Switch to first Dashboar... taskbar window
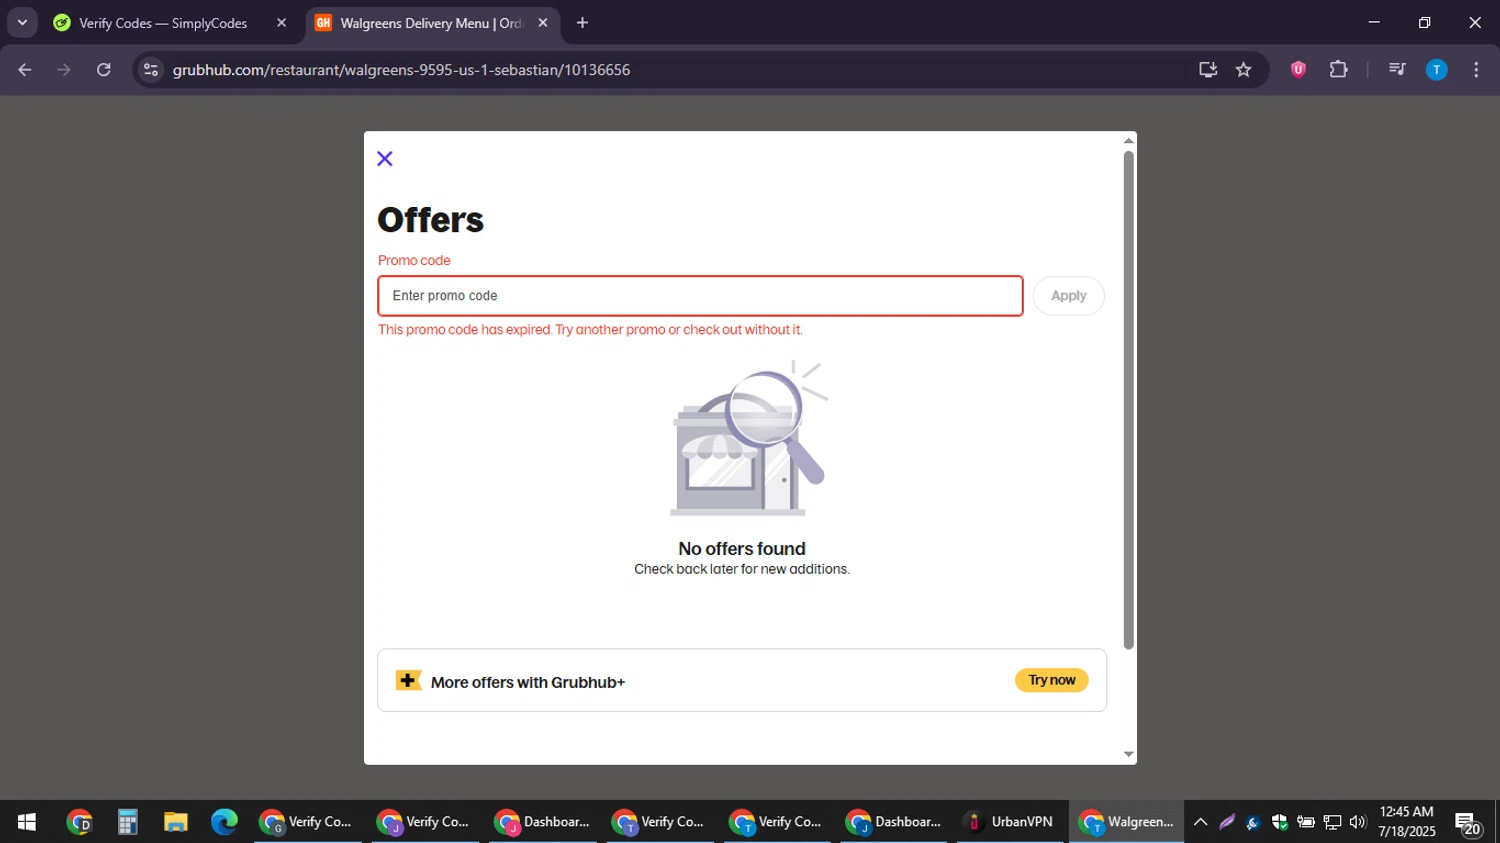The height and width of the screenshot is (843, 1500). [542, 822]
